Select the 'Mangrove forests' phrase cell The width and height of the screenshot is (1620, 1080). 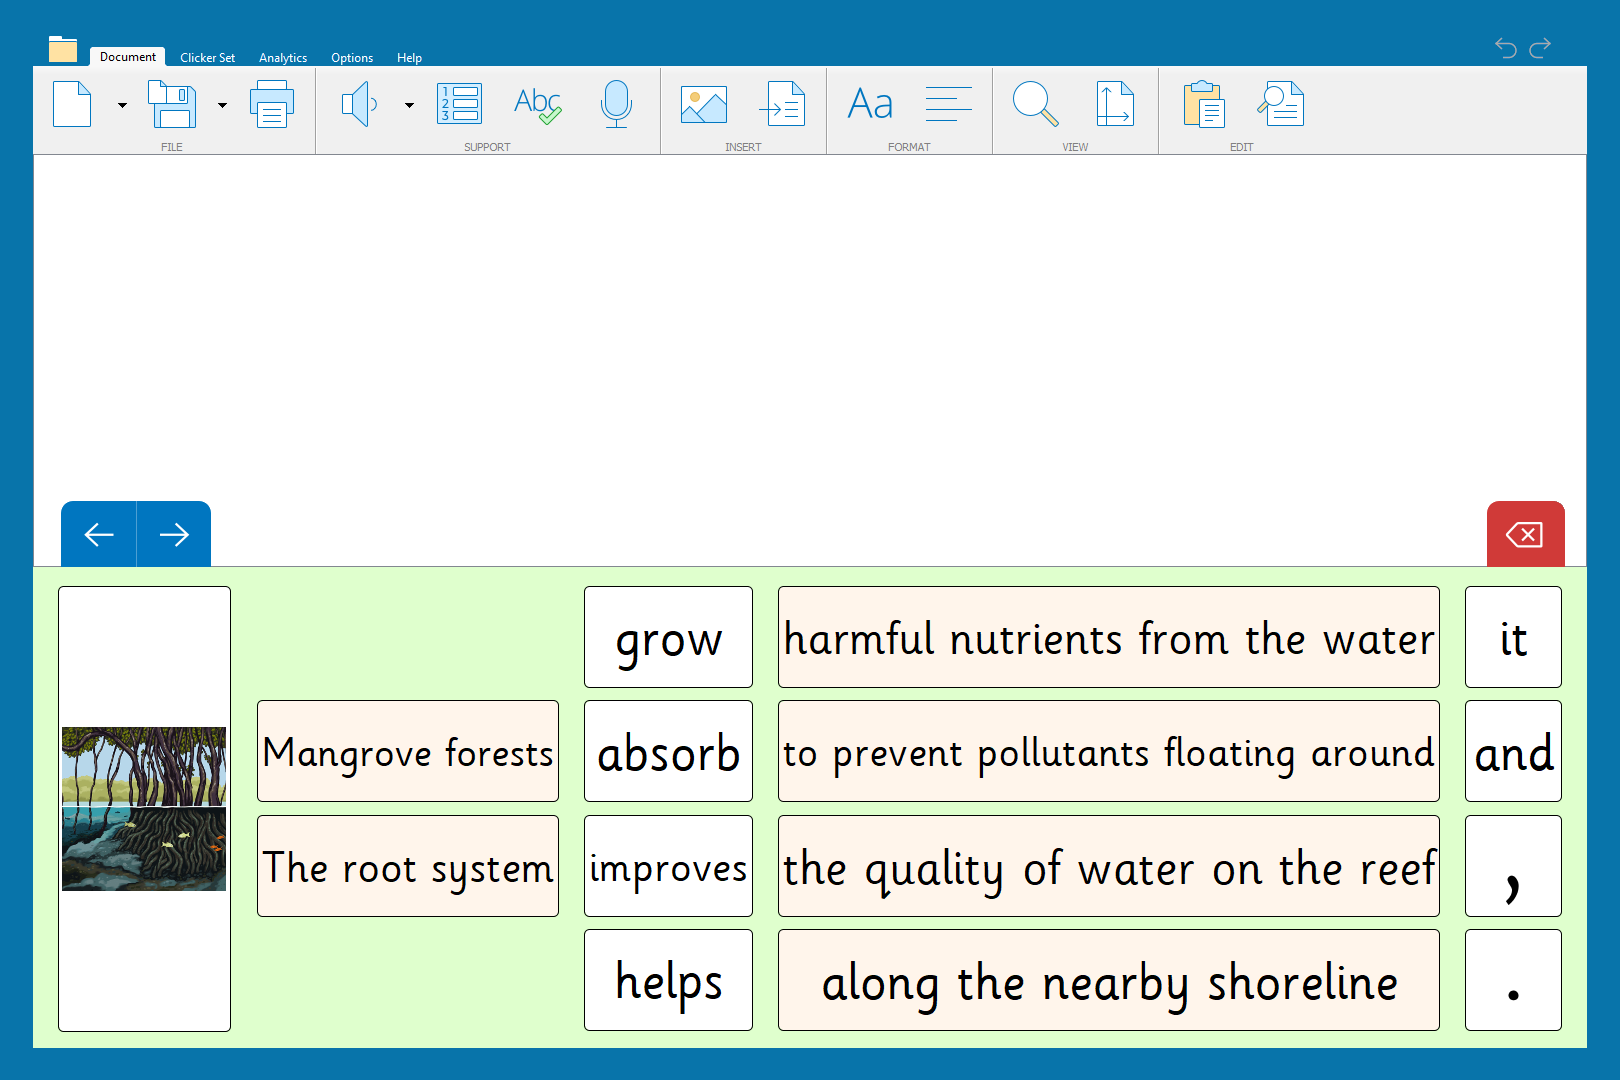pos(408,752)
